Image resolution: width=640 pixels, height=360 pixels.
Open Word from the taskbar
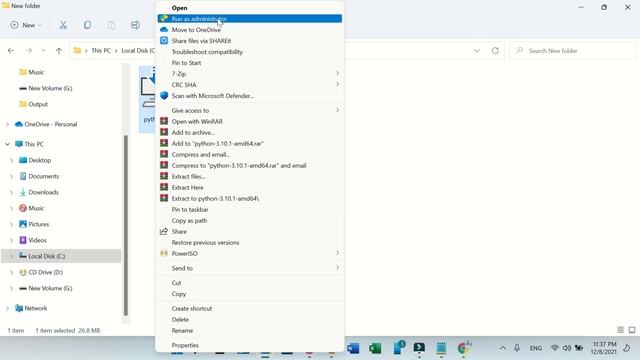[353, 348]
